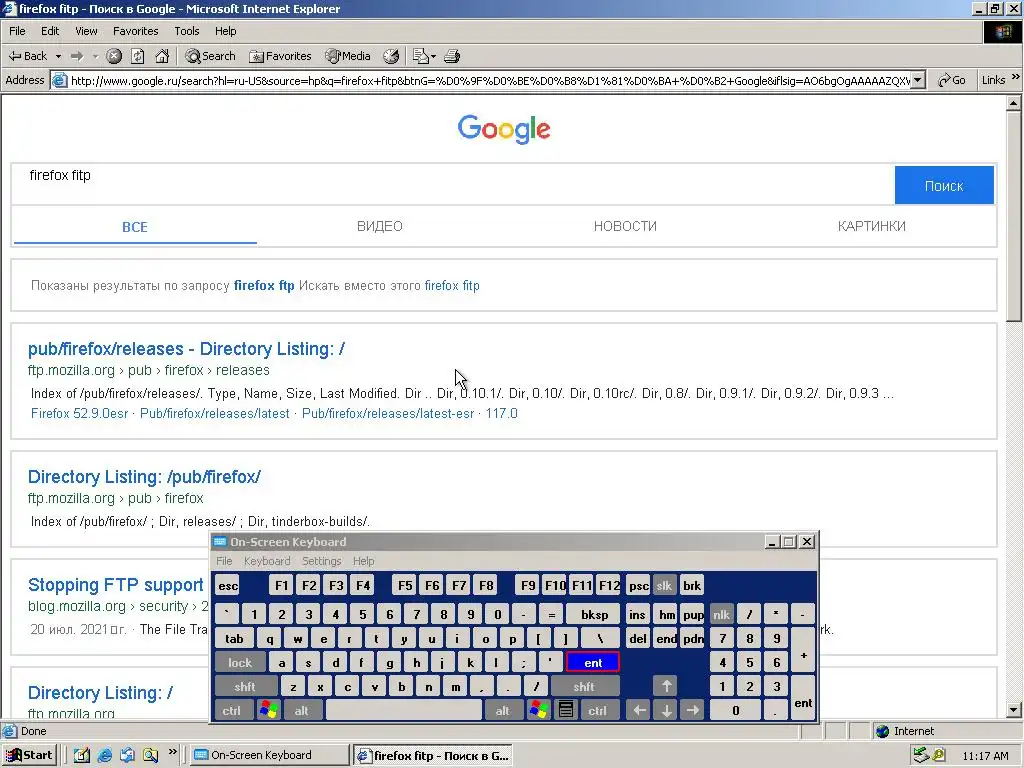The height and width of the screenshot is (768, 1024).
Task: Click the up arrow key on the On-Screen Keyboard
Action: [666, 686]
